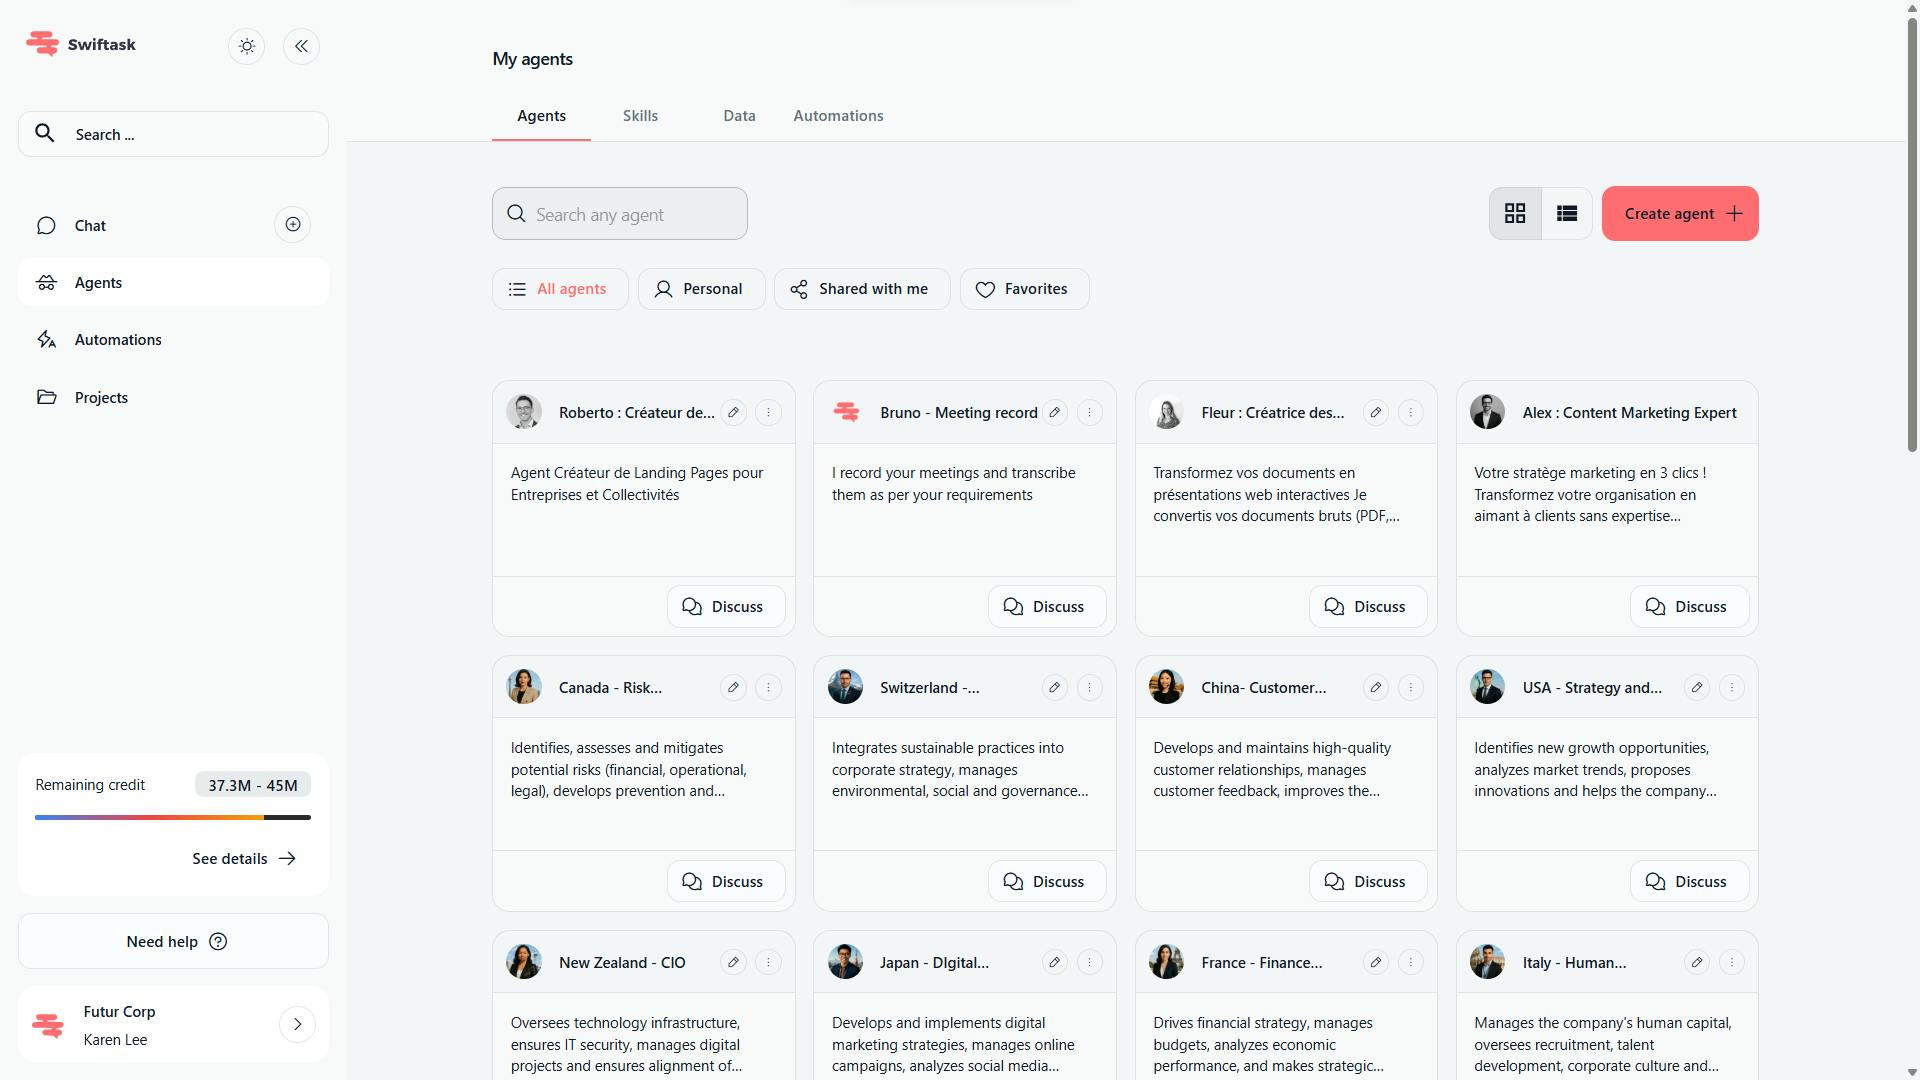Click edit pencil on Roberto agent card

(733, 412)
